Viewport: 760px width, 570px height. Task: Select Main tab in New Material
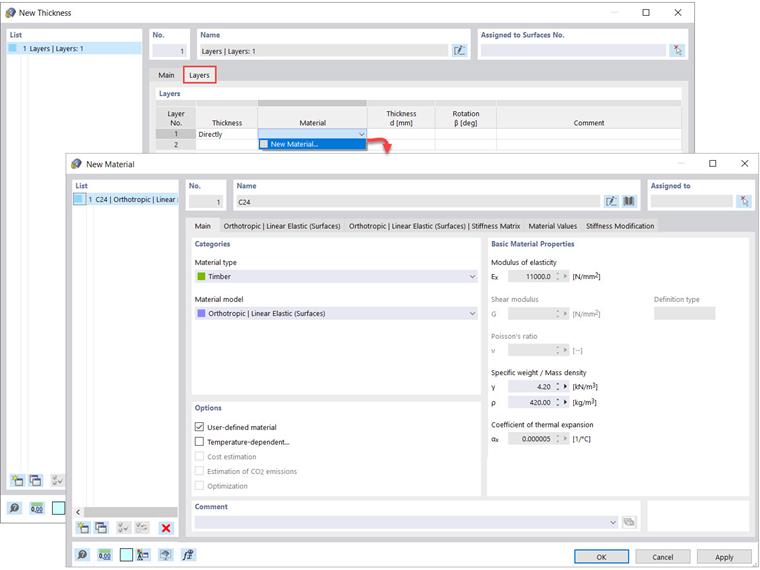[x=203, y=226]
